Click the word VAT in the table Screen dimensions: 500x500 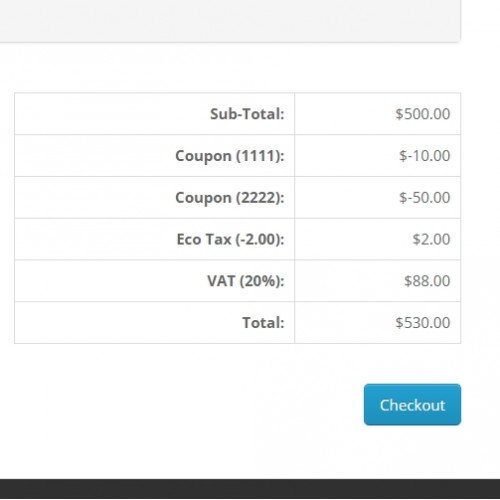click(x=221, y=281)
